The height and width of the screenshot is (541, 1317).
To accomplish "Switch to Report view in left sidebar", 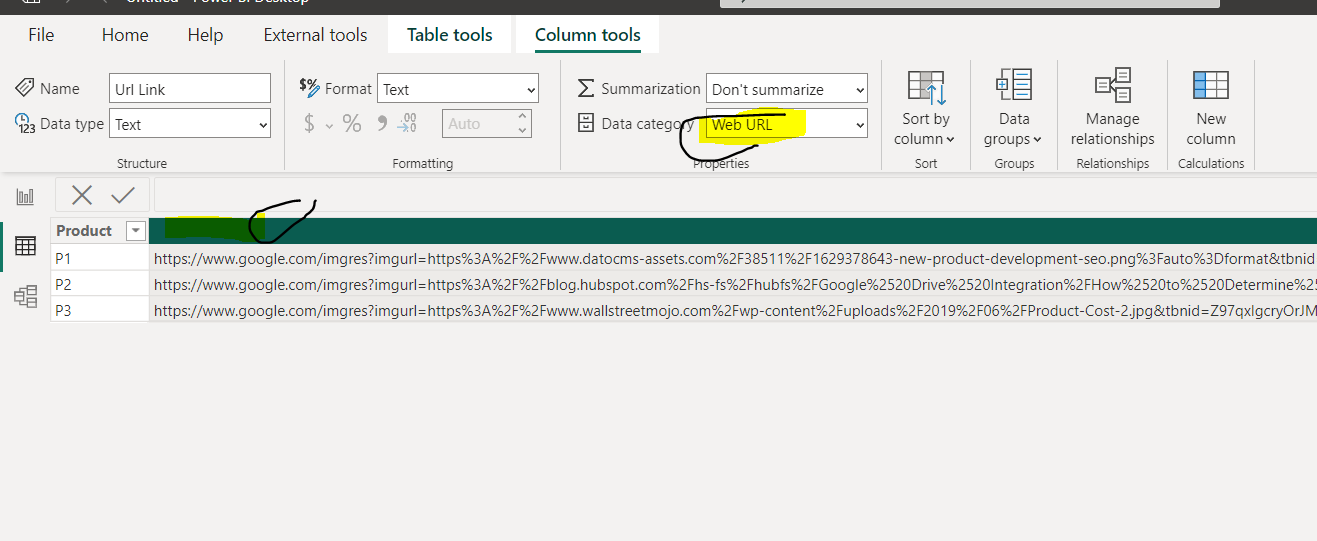I will click(x=25, y=196).
